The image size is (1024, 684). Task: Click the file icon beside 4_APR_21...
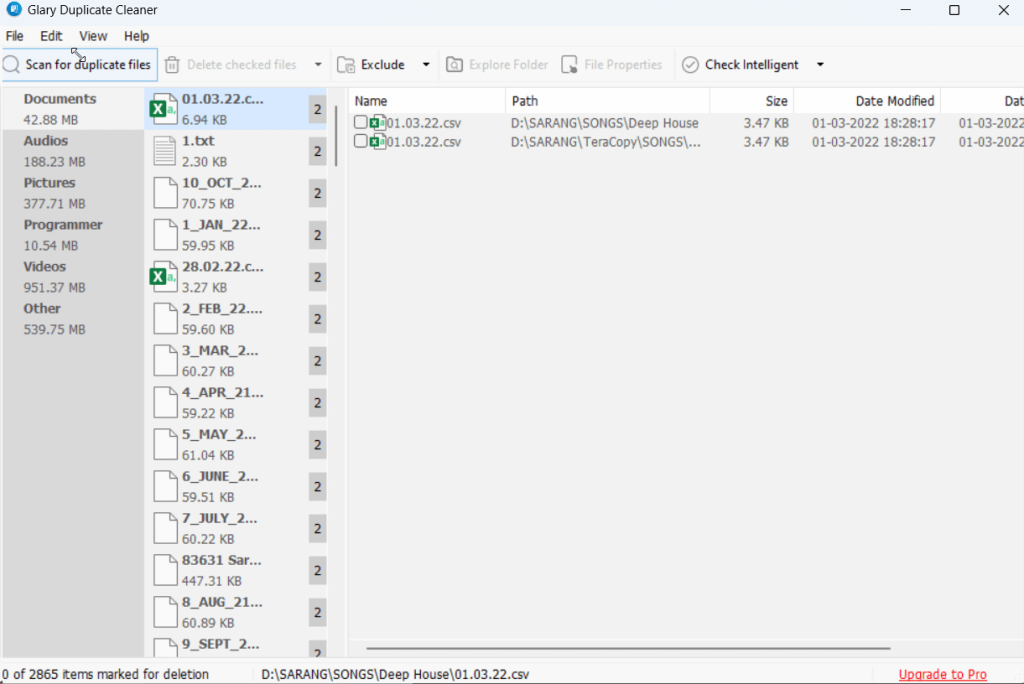click(x=165, y=402)
